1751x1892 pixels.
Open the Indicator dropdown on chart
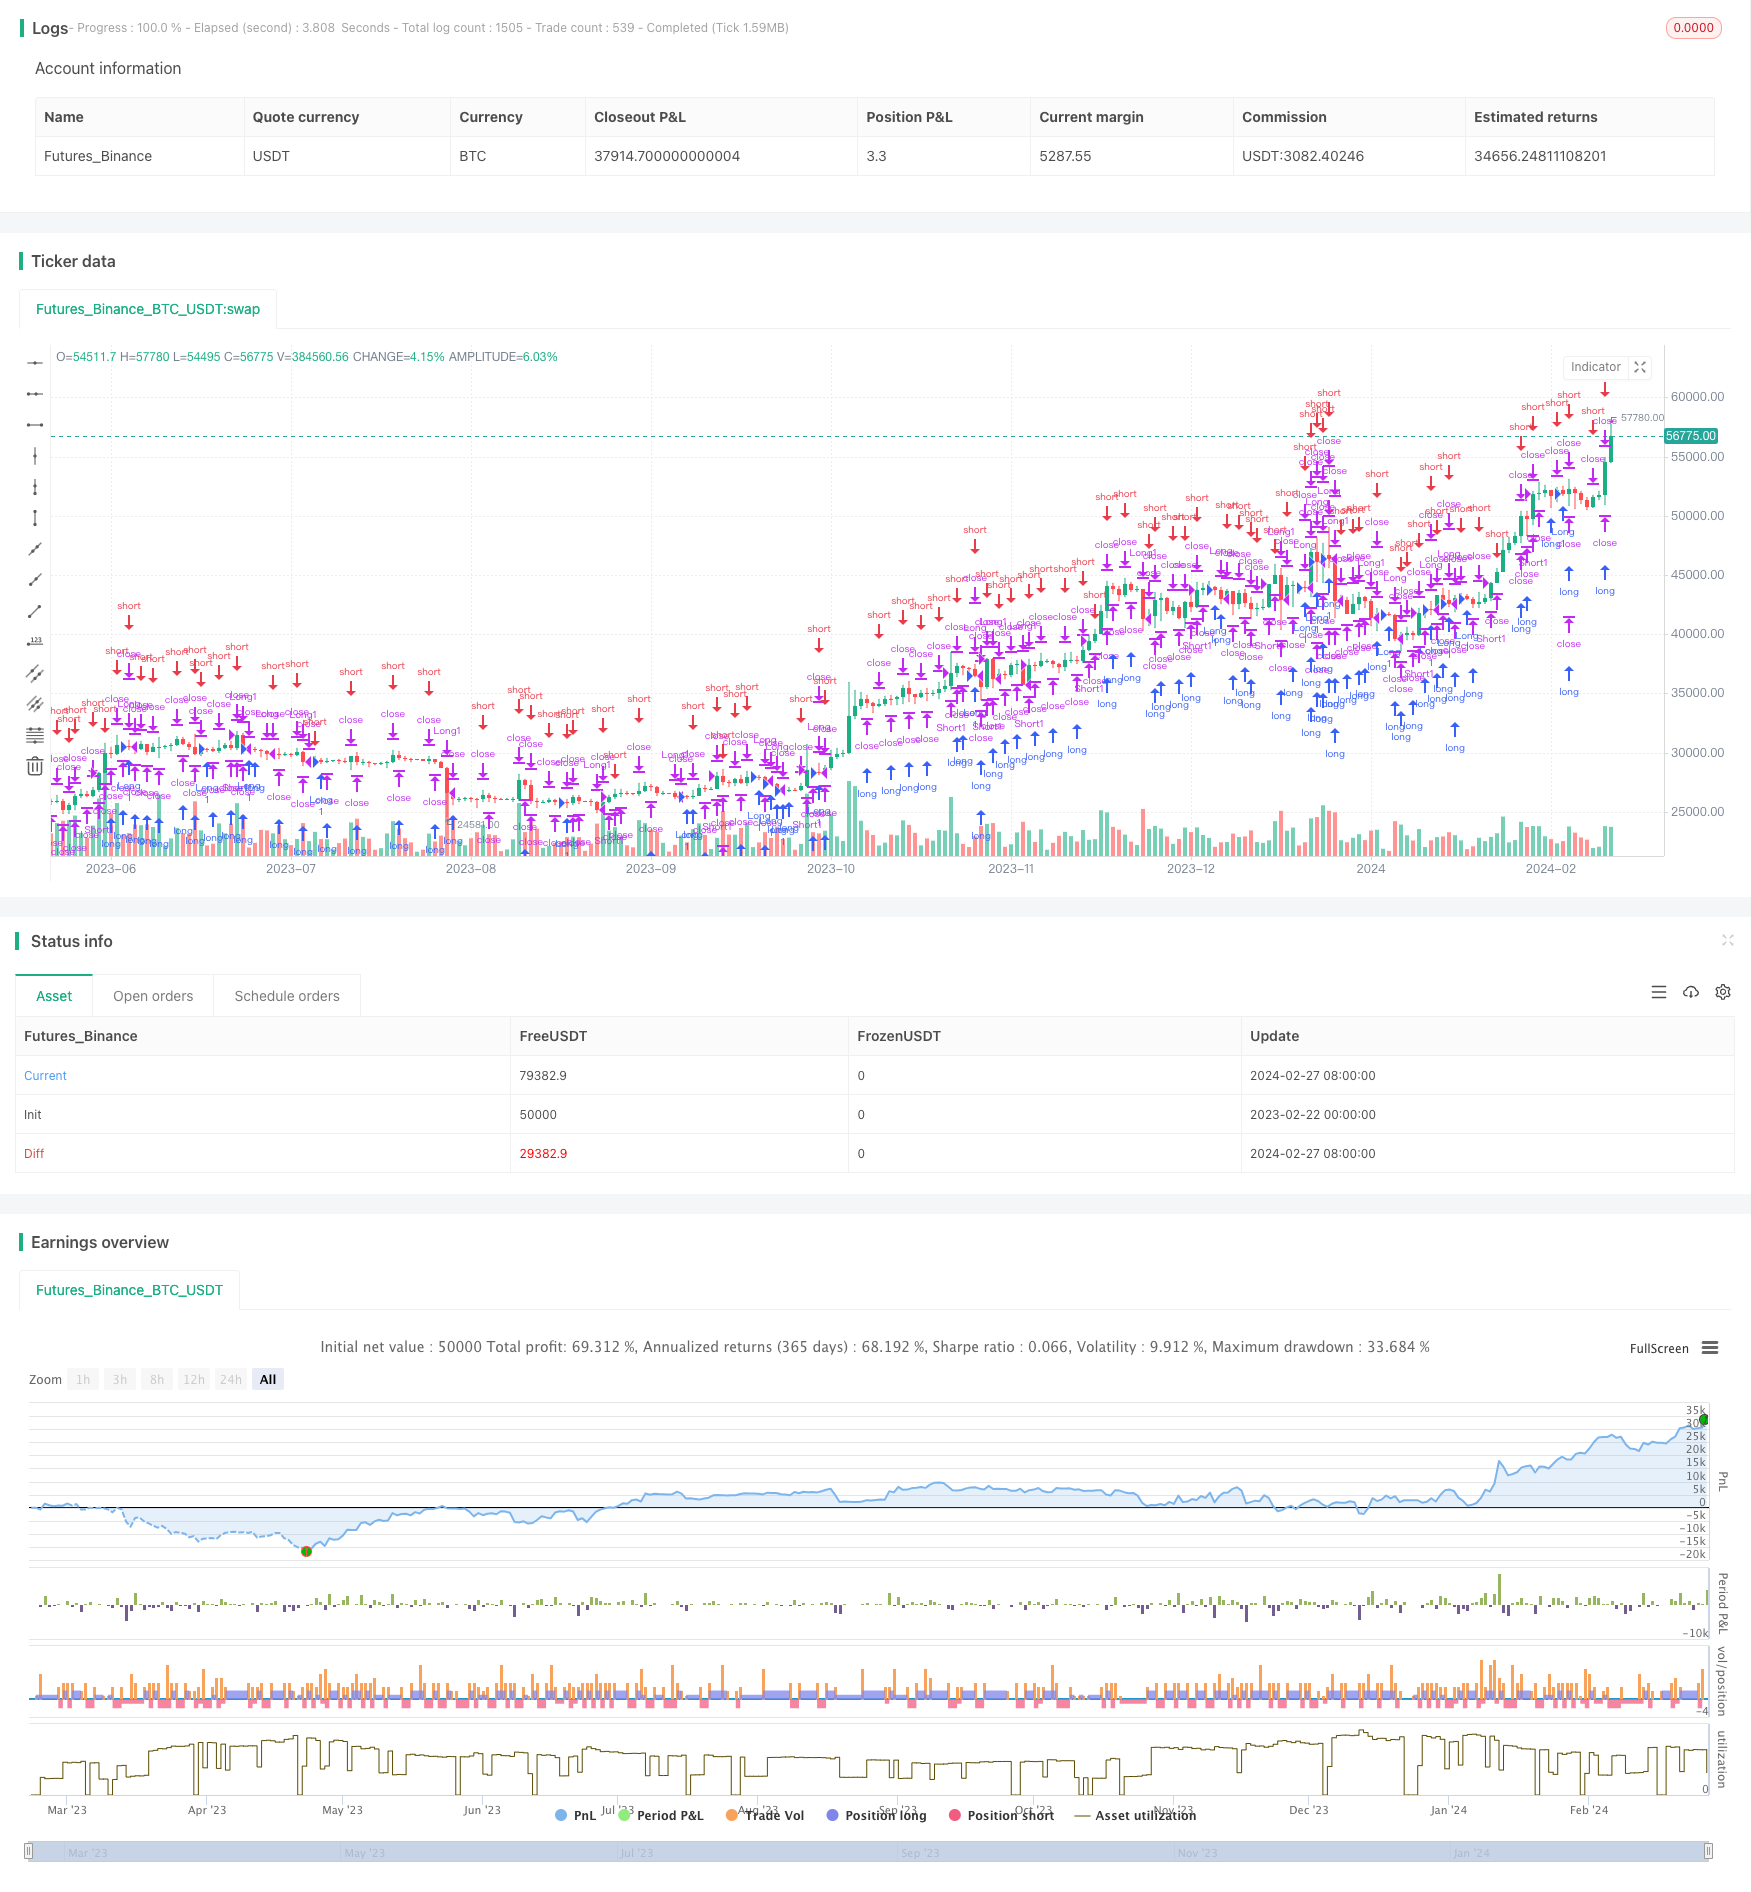1595,367
